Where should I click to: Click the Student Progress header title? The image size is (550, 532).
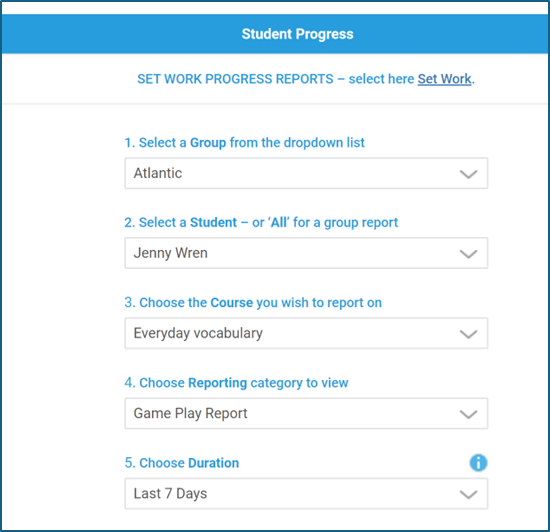[x=297, y=34]
